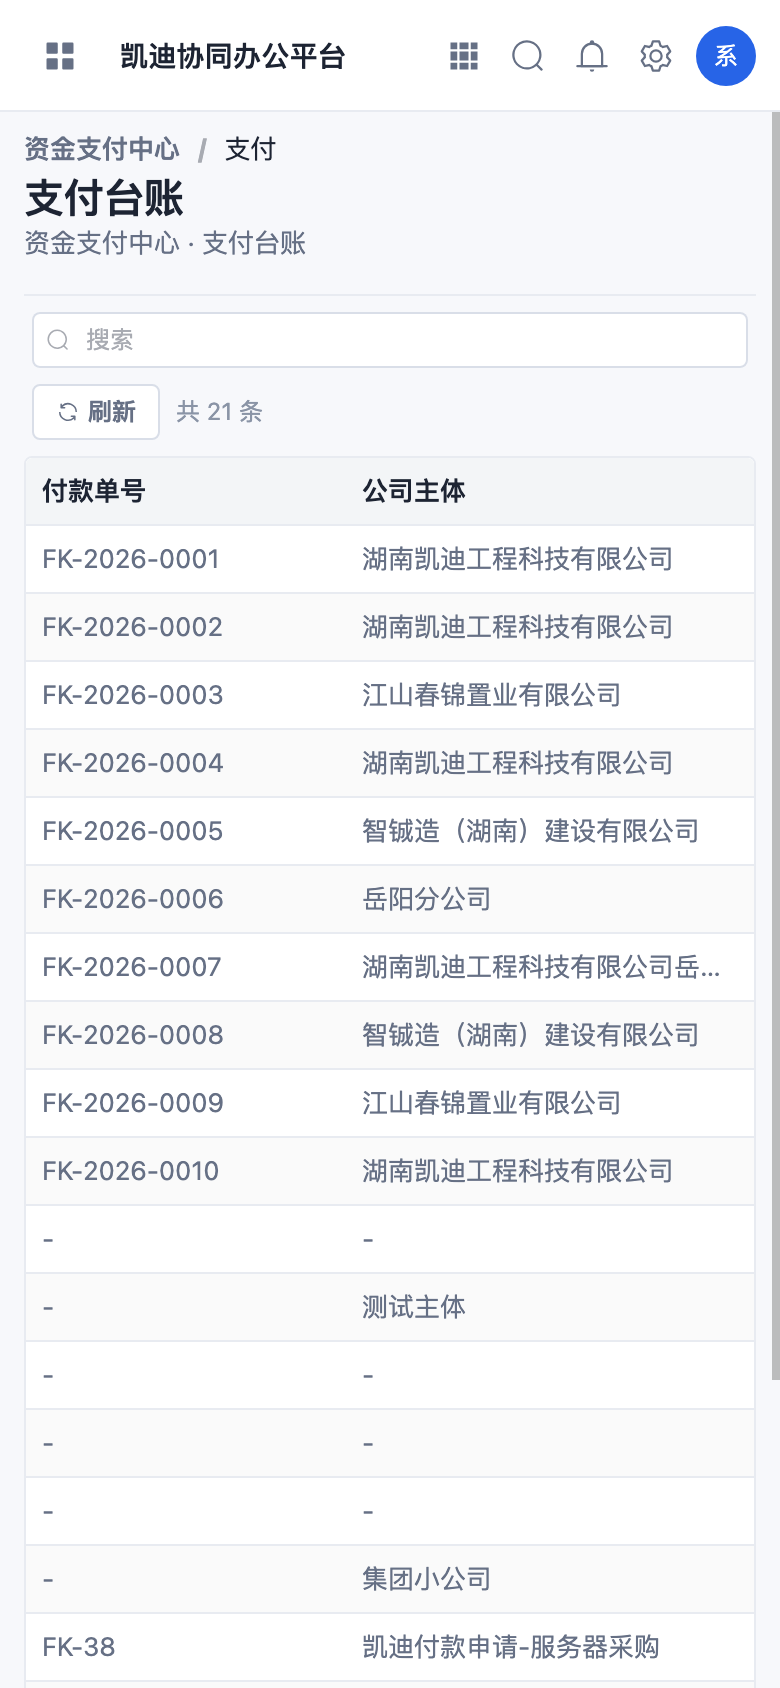Click the 刷新 refresh button
This screenshot has height=1688, width=780.
96,412
